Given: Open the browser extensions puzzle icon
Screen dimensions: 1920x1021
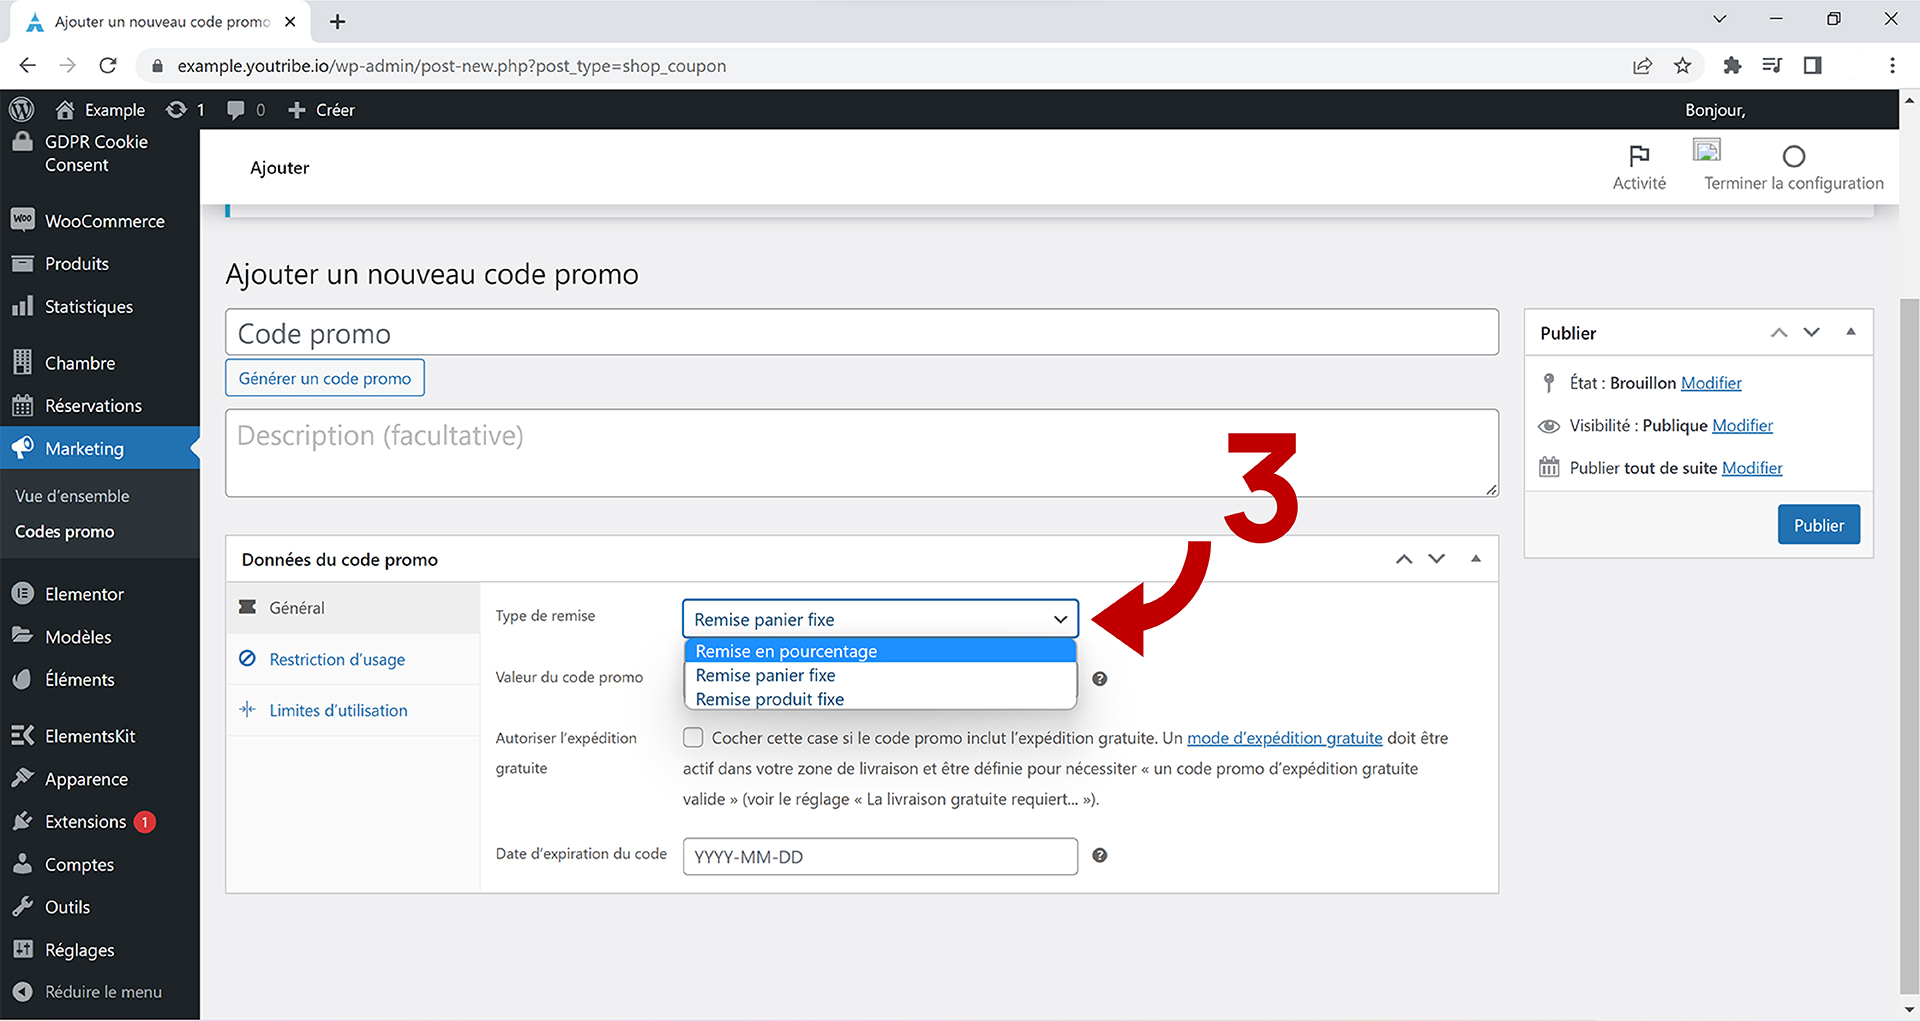Looking at the screenshot, I should [1732, 66].
